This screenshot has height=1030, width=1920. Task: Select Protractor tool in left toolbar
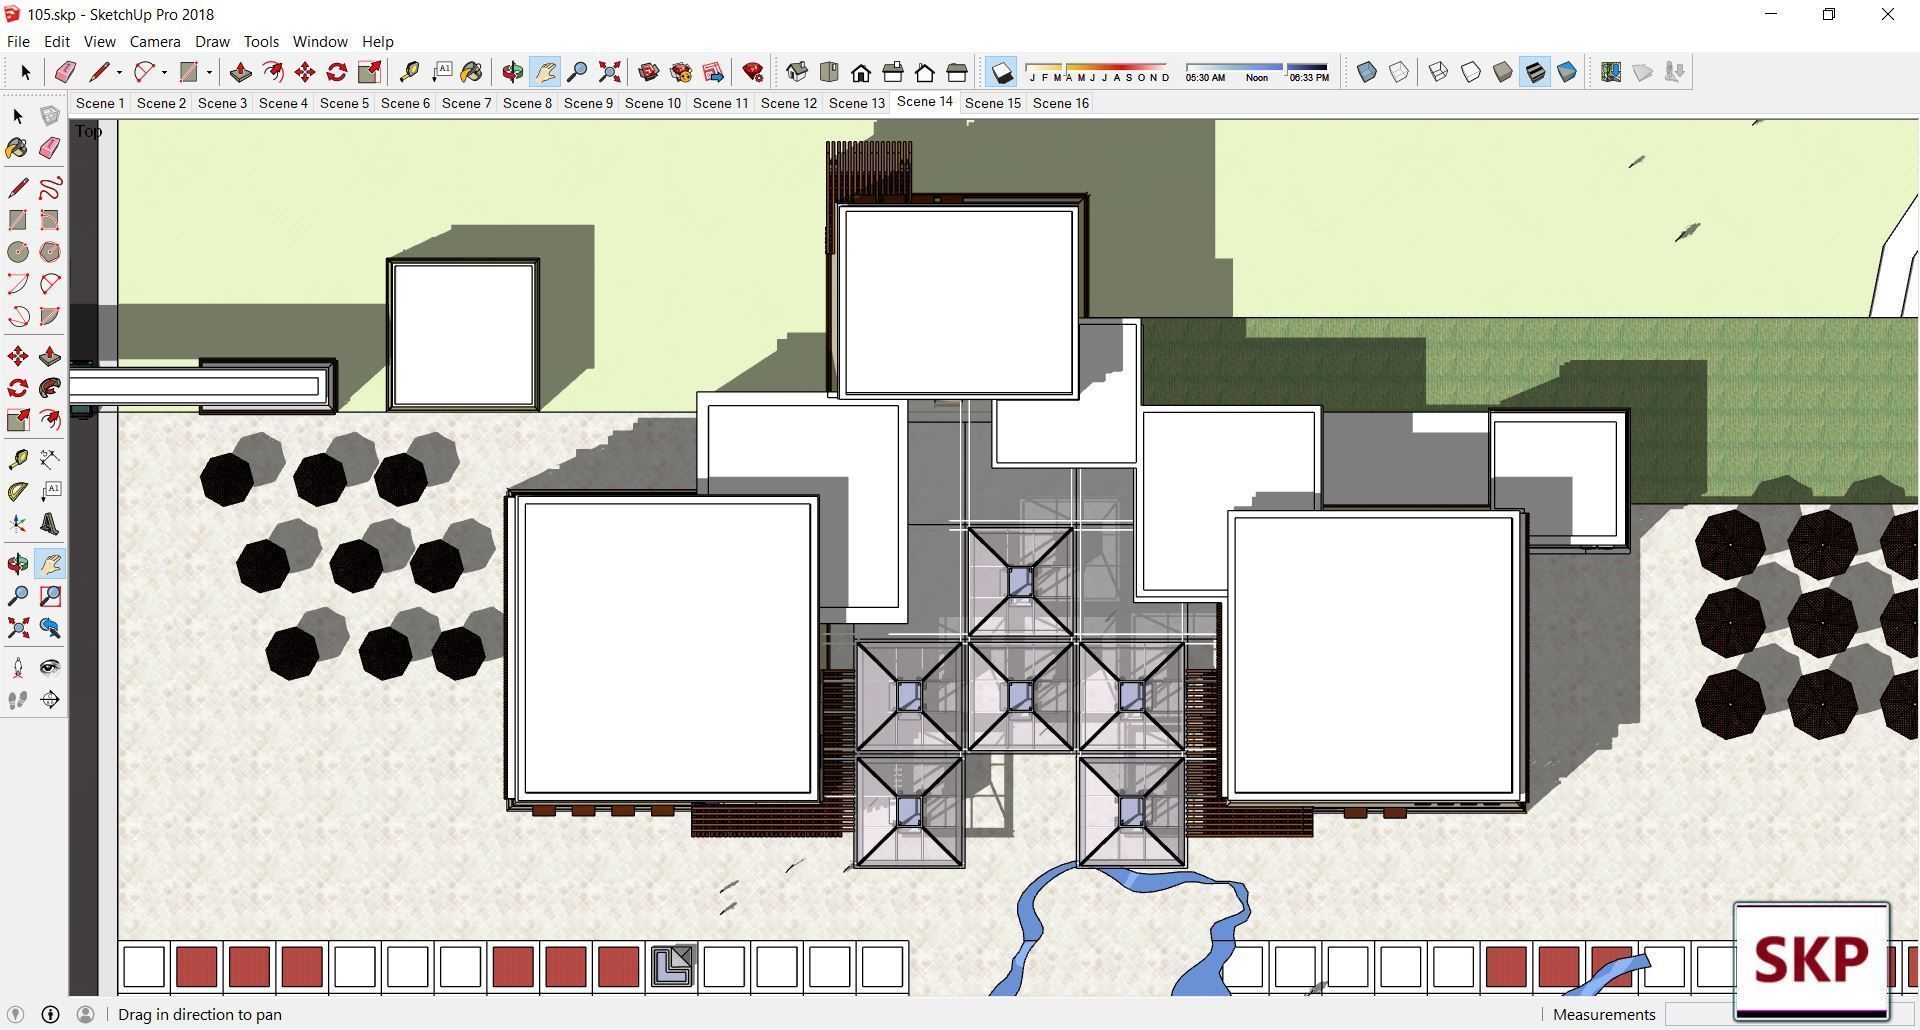click(x=18, y=492)
